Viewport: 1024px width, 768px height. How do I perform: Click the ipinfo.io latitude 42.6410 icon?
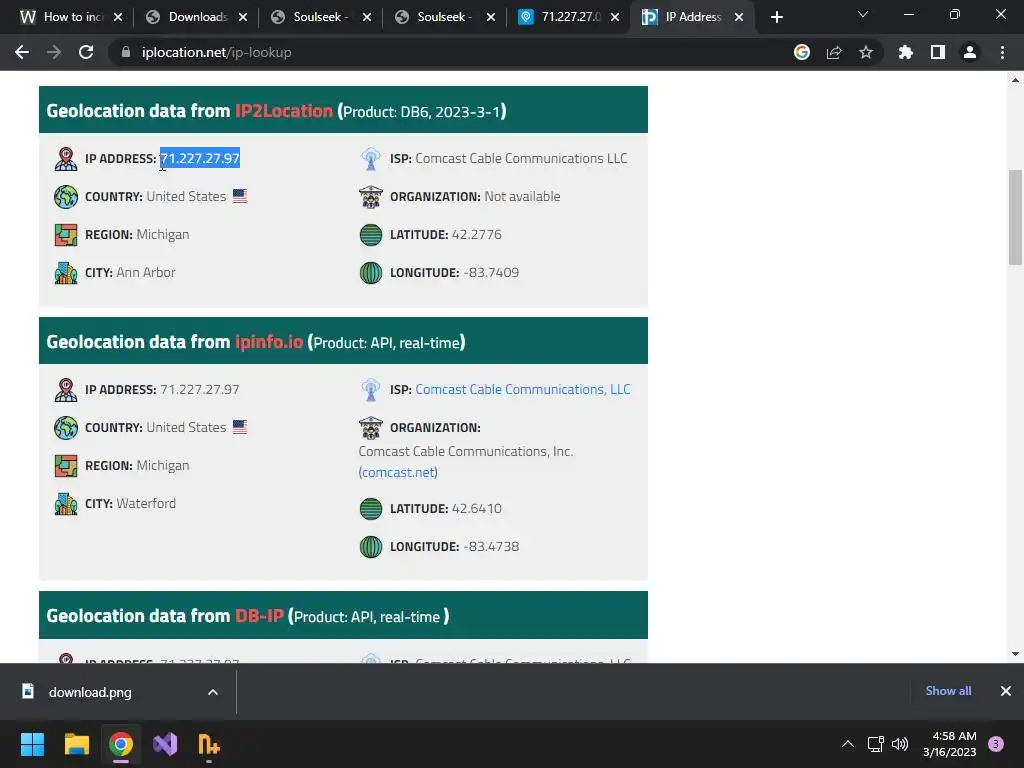371,509
